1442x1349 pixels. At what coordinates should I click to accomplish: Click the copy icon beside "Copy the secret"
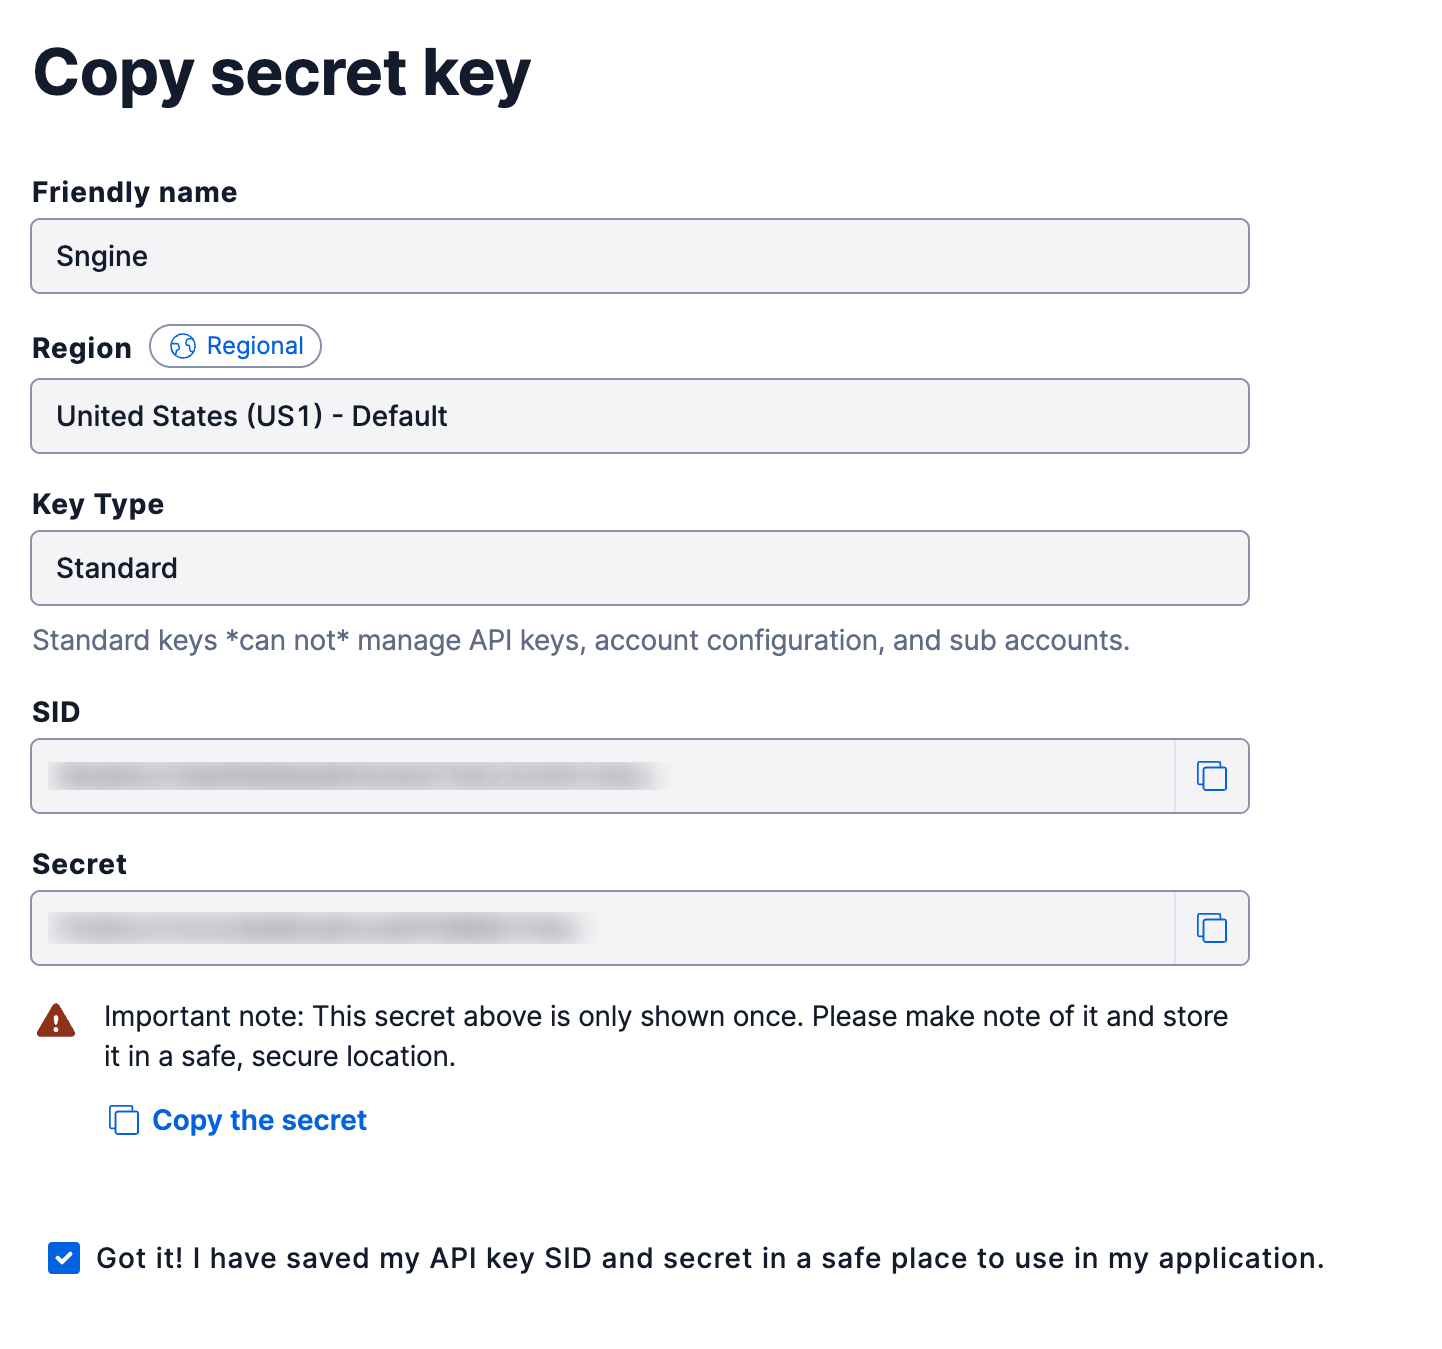click(124, 1120)
